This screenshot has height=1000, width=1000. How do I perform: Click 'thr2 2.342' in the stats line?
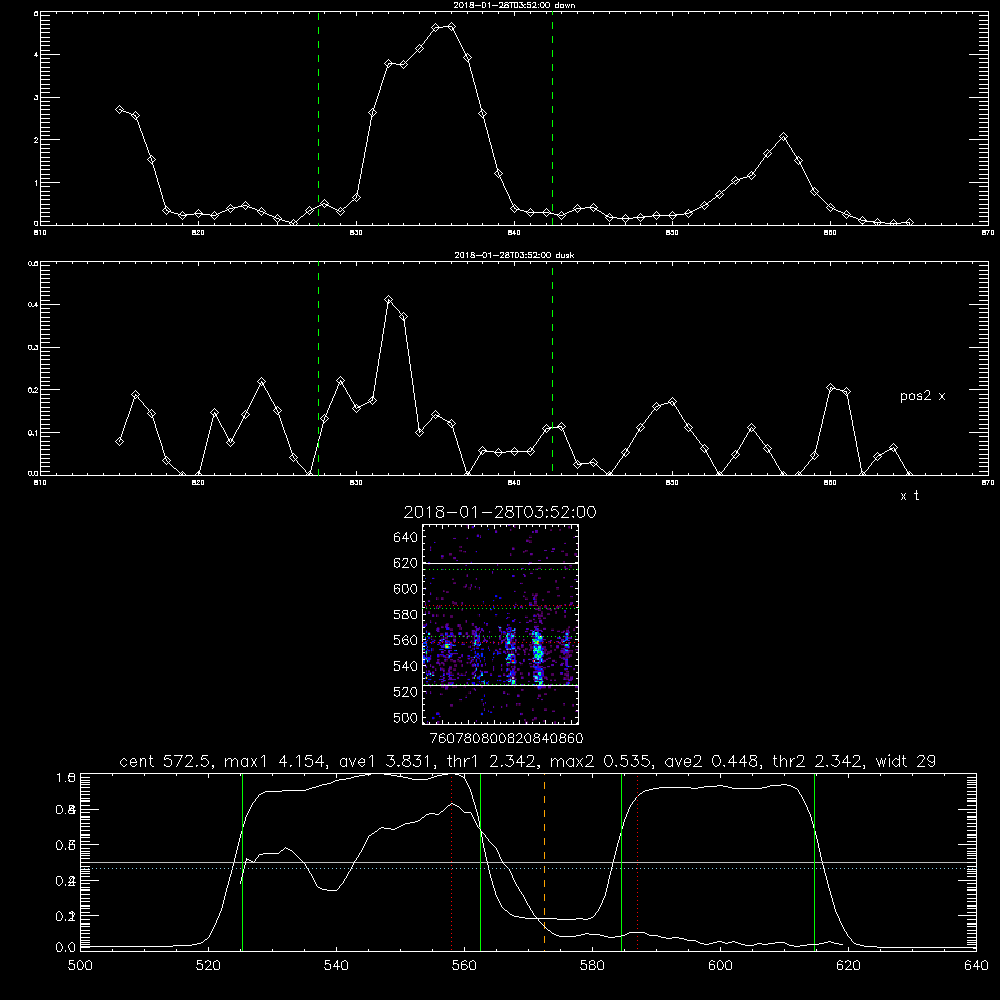pos(818,761)
